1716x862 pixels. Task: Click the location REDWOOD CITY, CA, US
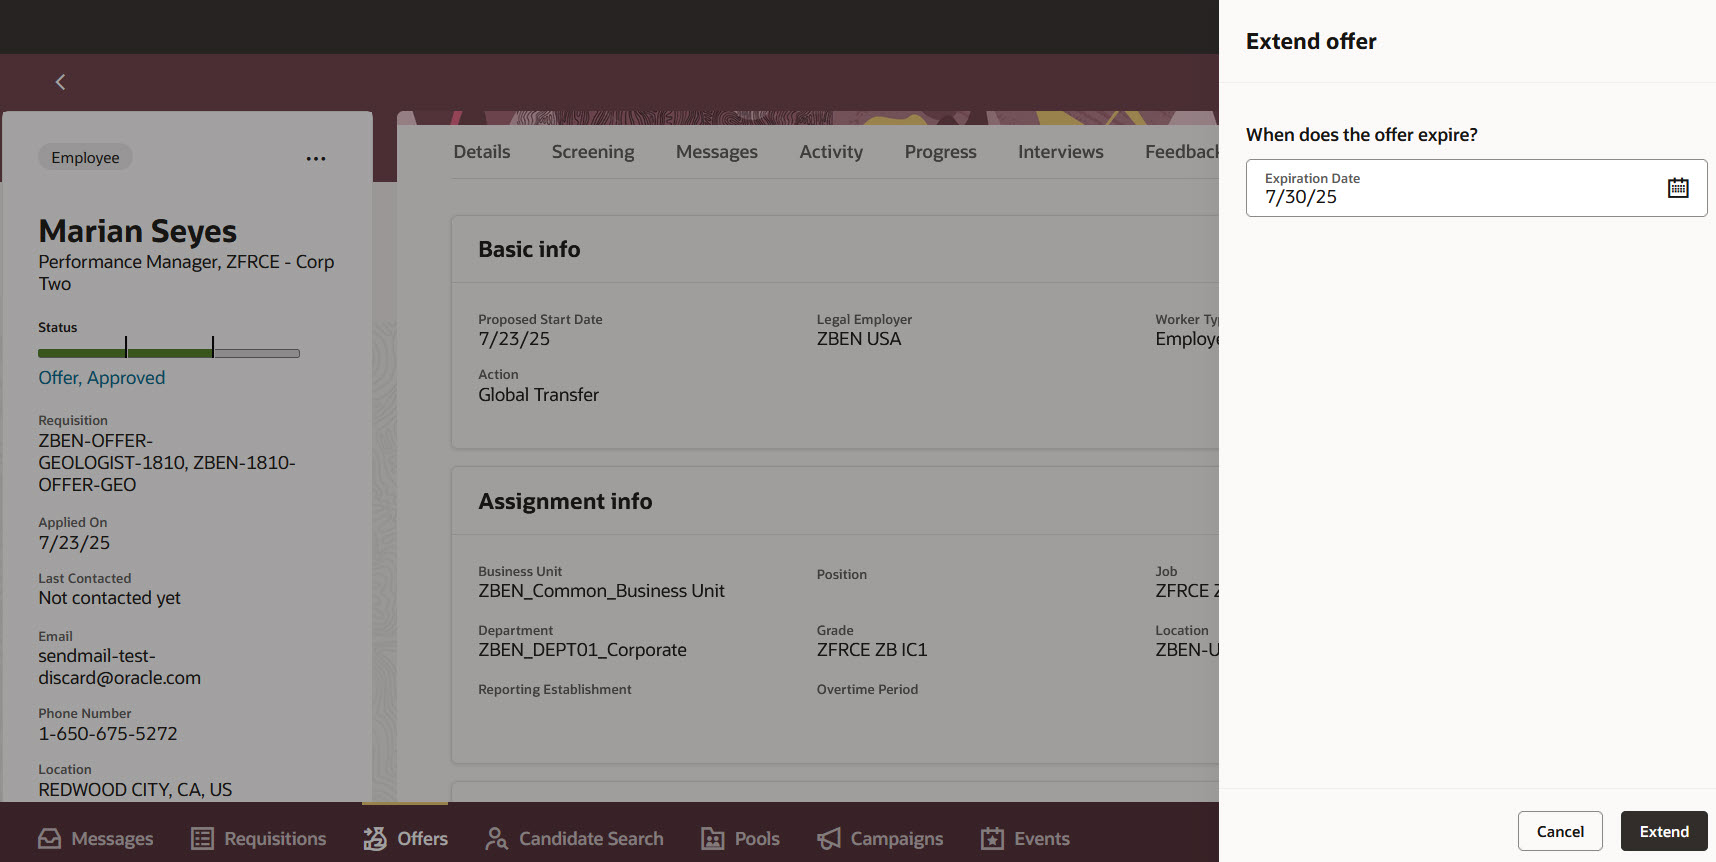click(x=135, y=790)
